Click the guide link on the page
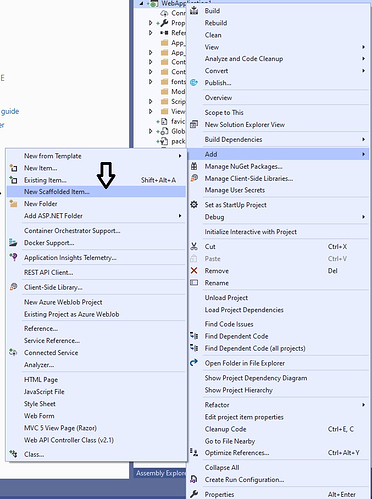 [10, 111]
